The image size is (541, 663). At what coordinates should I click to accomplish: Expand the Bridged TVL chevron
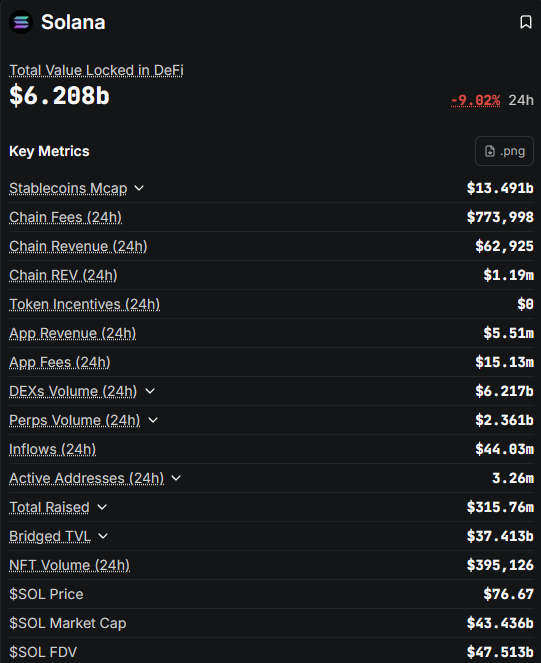click(103, 536)
